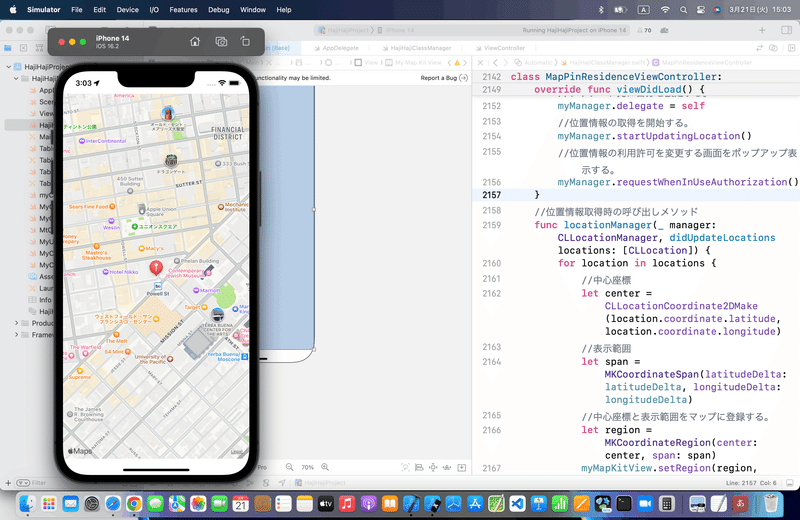800x520 pixels.
Task: Open the Align constraints button
Action: [x=419, y=467]
